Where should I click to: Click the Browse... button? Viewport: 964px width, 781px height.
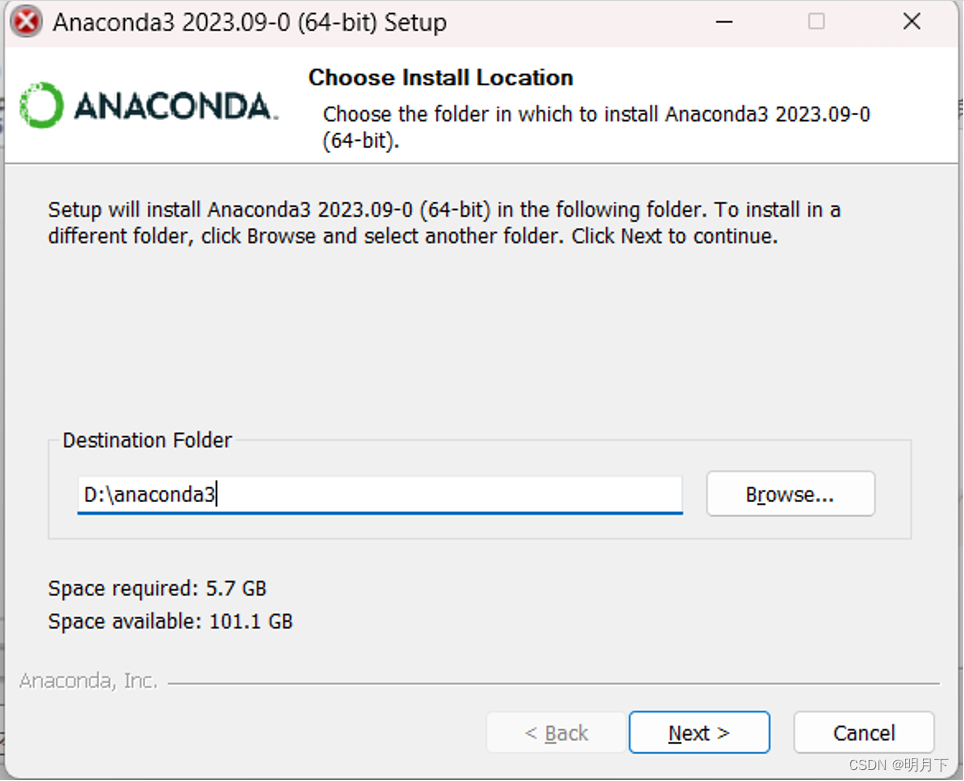click(x=790, y=493)
